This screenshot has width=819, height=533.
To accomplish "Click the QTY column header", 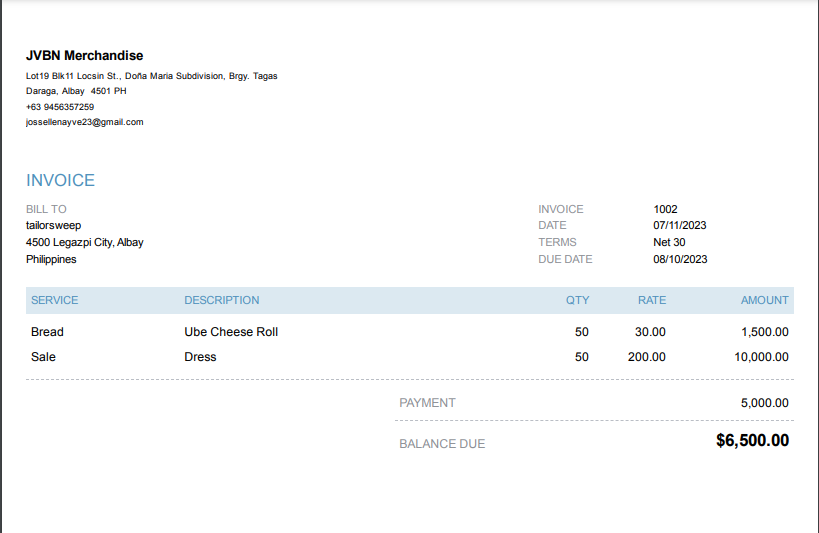I will tap(578, 300).
